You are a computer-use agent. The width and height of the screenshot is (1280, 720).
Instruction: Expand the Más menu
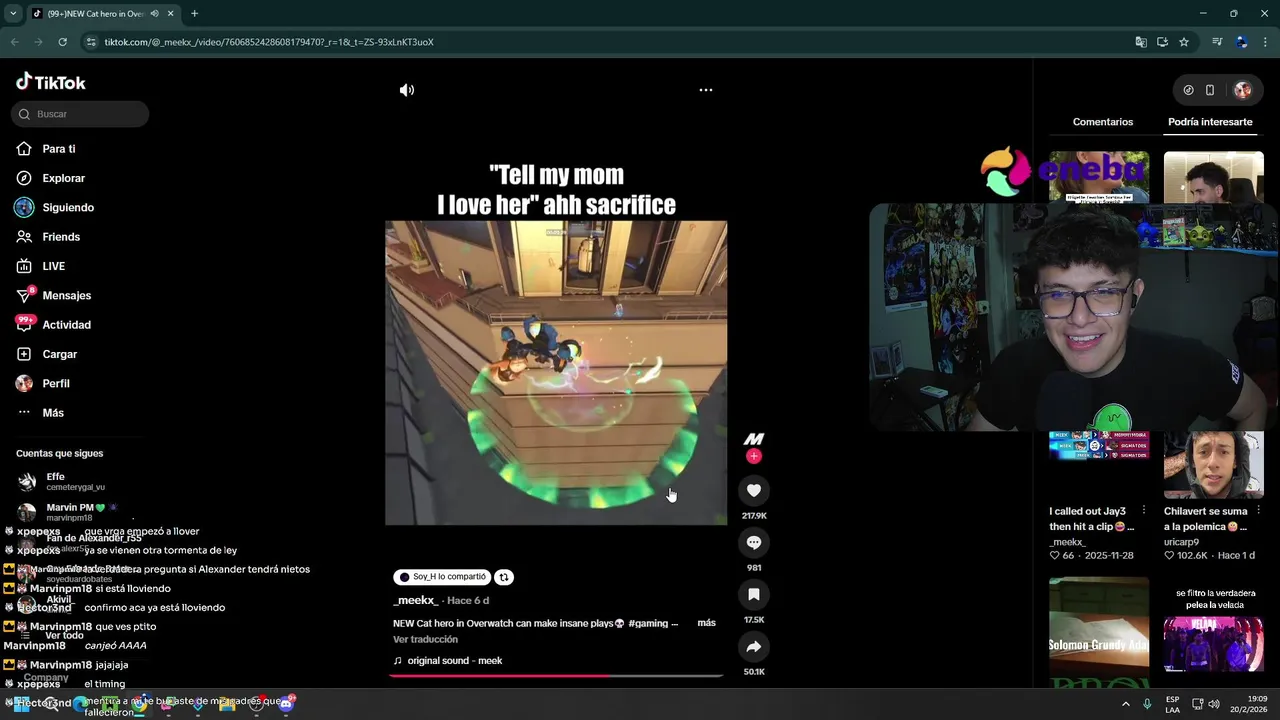53,413
